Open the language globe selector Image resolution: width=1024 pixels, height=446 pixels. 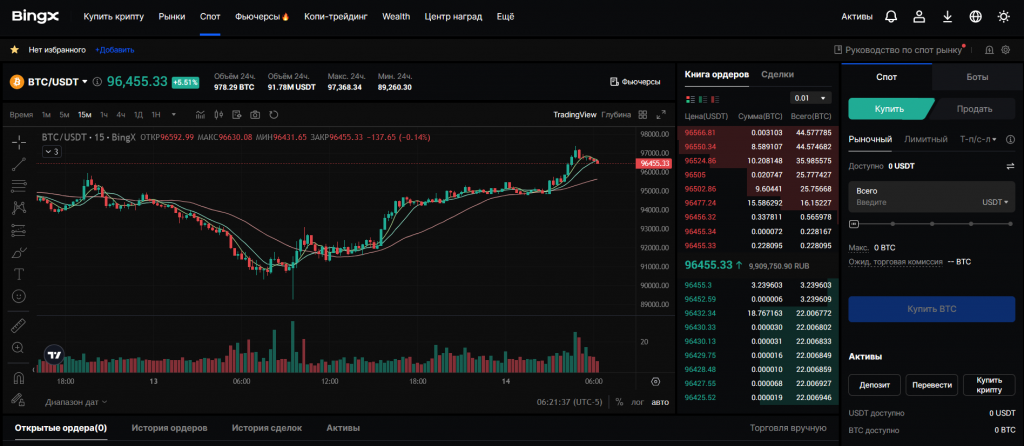point(976,16)
